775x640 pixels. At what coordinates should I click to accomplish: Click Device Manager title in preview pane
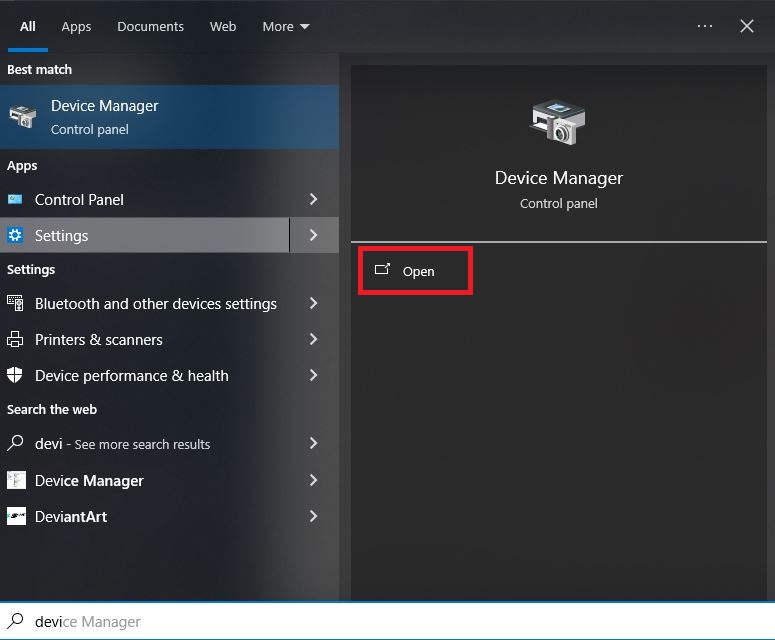[x=559, y=178]
